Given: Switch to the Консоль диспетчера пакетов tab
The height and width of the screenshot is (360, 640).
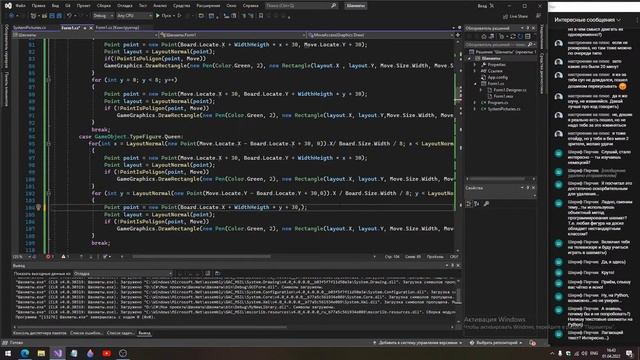Looking at the screenshot, I should 40,333.
